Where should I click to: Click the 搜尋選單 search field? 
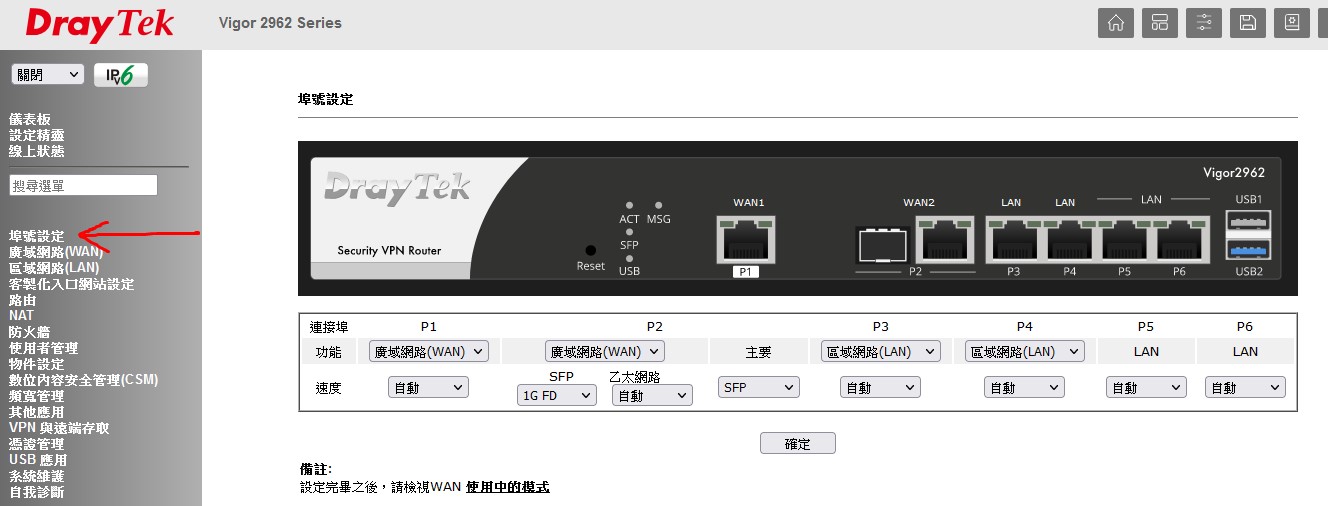pyautogui.click(x=83, y=185)
